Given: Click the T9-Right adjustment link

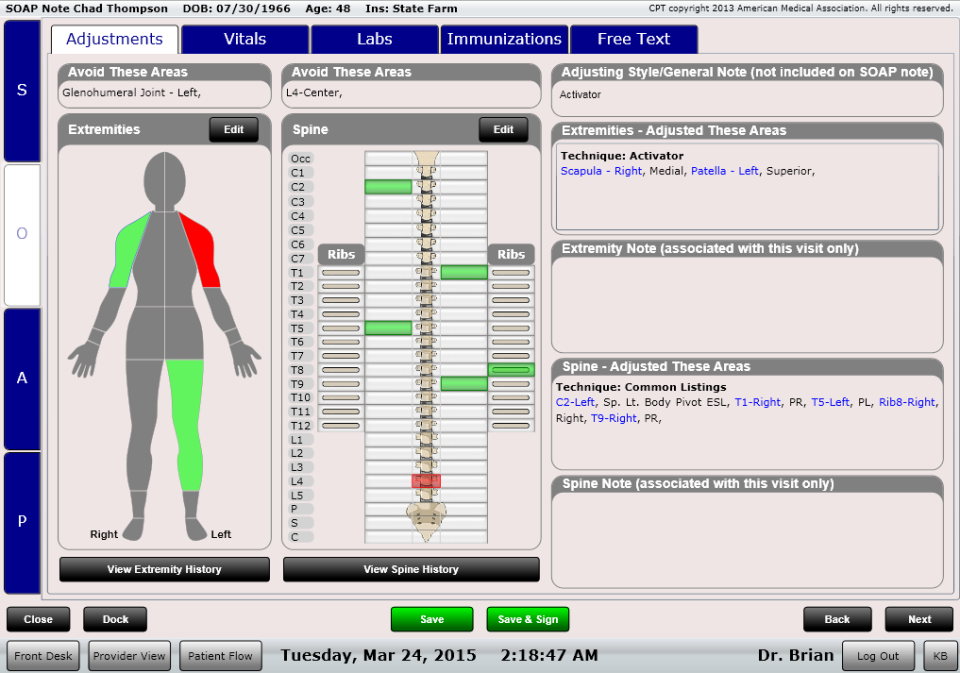Looking at the screenshot, I should 613,418.
